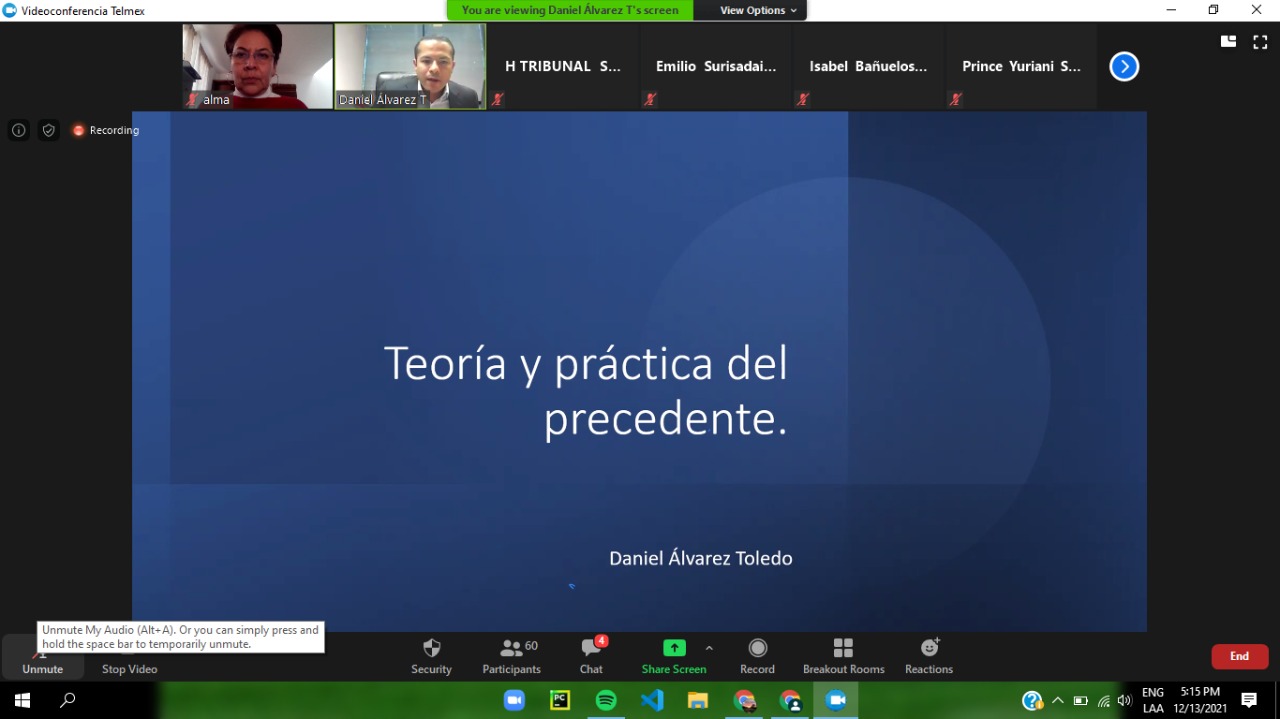1280x719 pixels.
Task: Open the View Options dropdown
Action: [x=759, y=10]
